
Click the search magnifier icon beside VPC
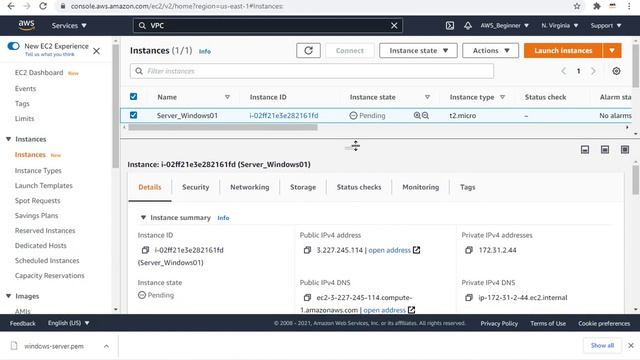coord(142,25)
